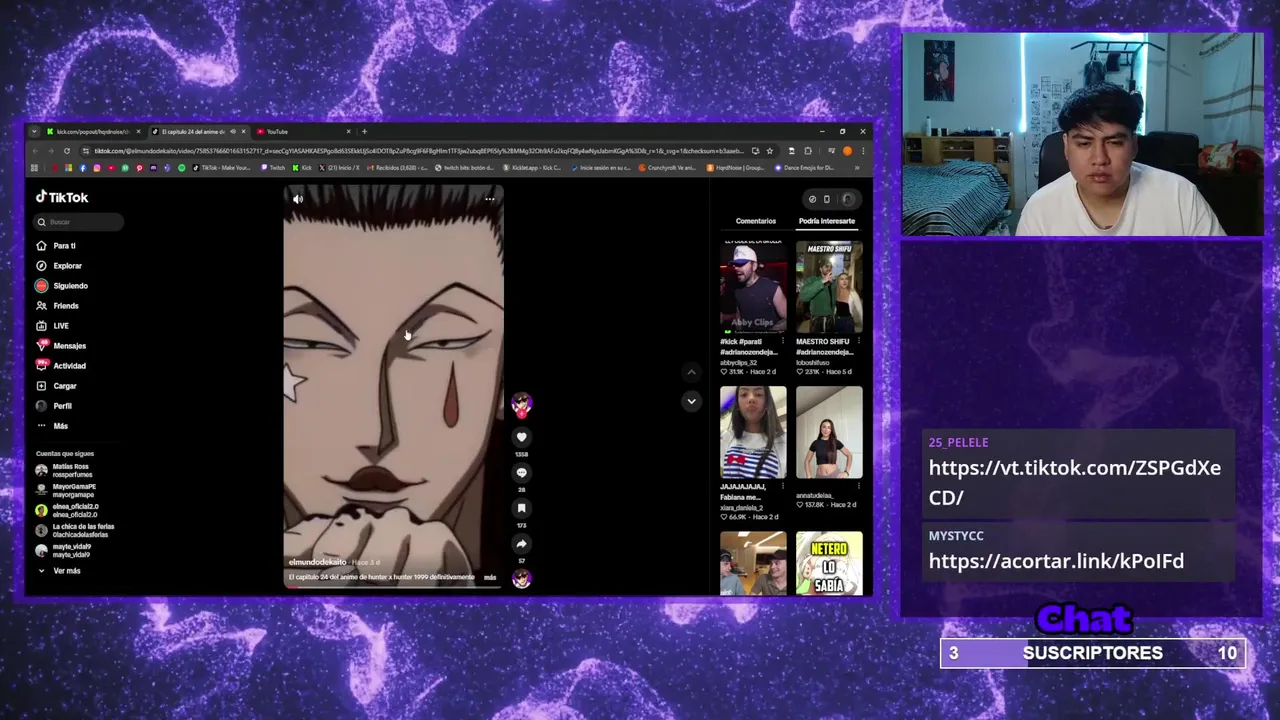Bookmark this page with the star icon
The width and height of the screenshot is (1280, 720).
coord(769,151)
